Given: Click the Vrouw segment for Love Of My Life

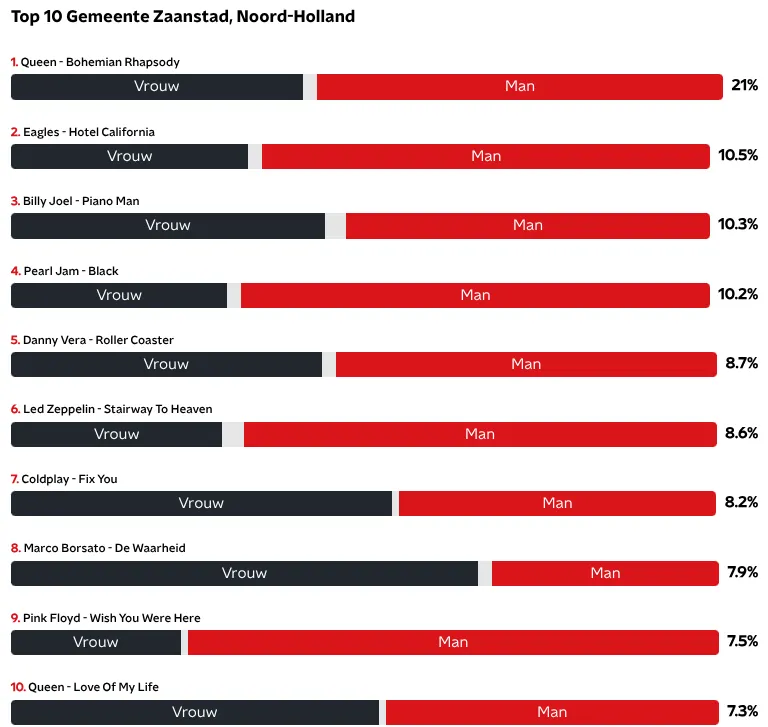Looking at the screenshot, I should 195,712.
